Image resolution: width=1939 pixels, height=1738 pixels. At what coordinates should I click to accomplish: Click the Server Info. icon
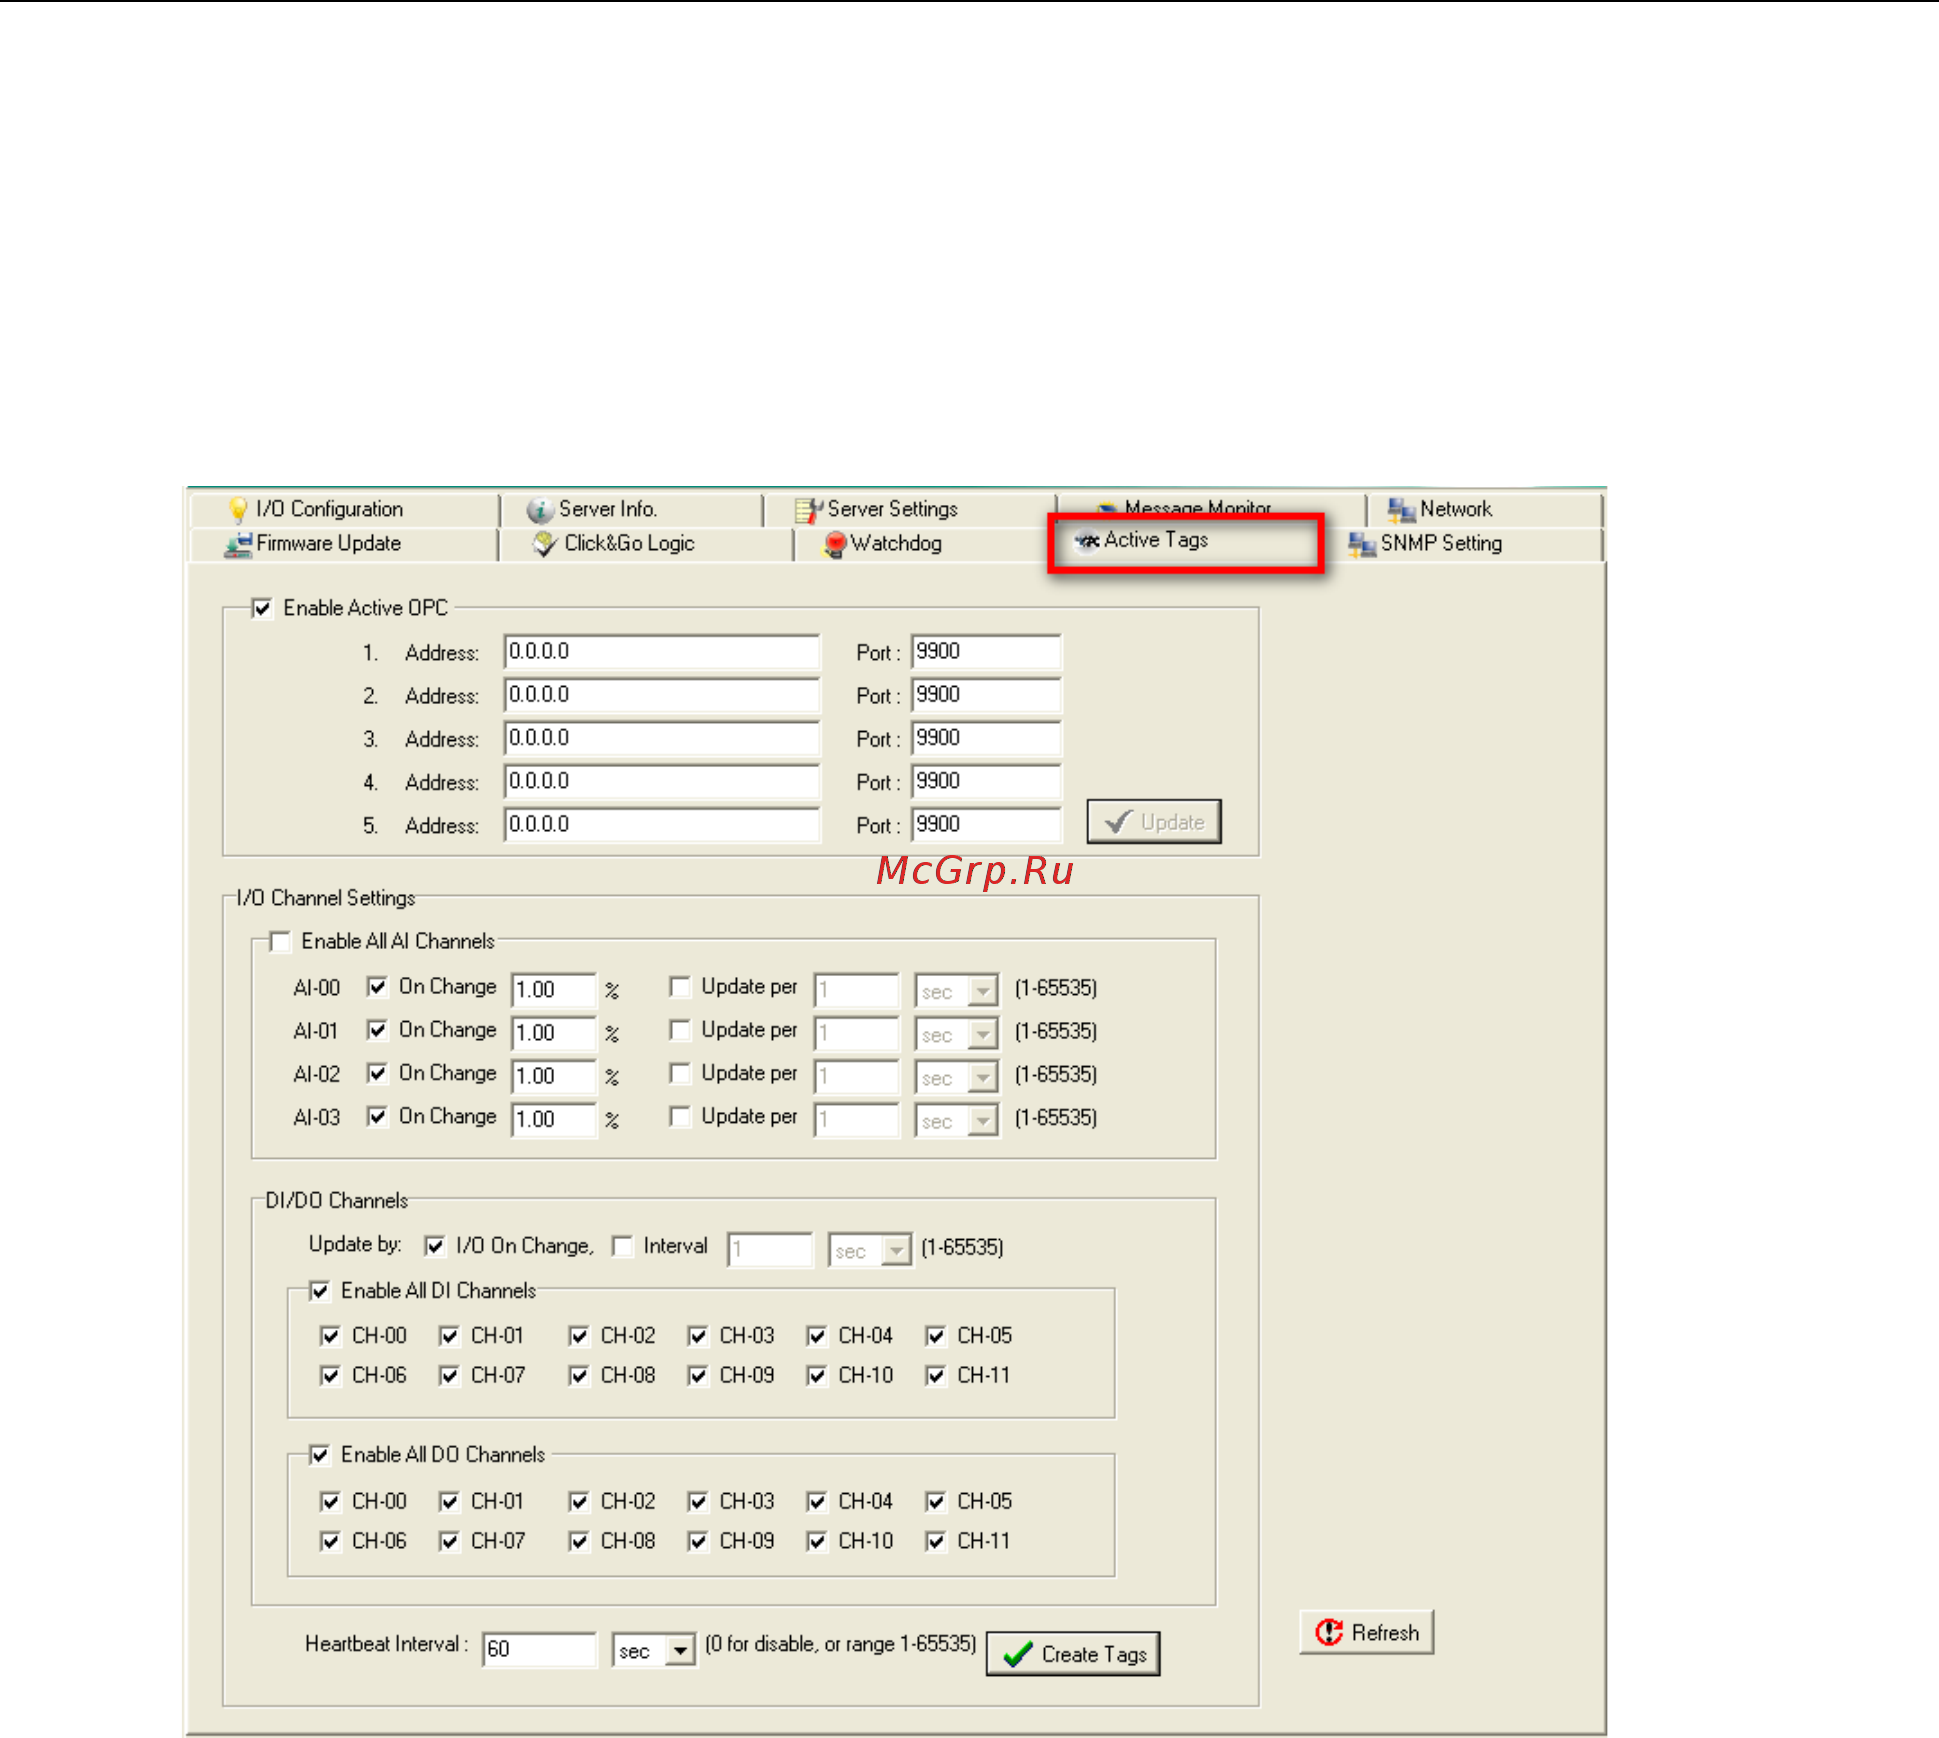point(540,510)
